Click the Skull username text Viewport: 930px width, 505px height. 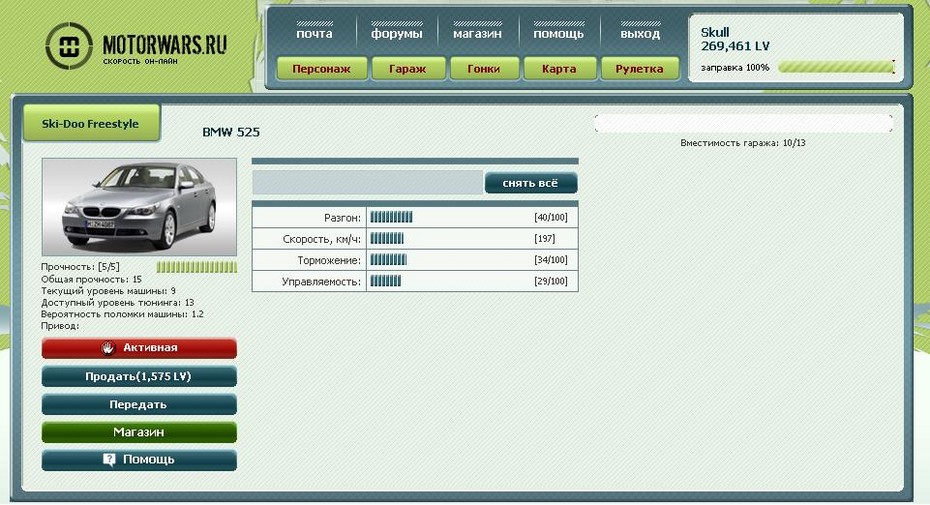tap(715, 32)
